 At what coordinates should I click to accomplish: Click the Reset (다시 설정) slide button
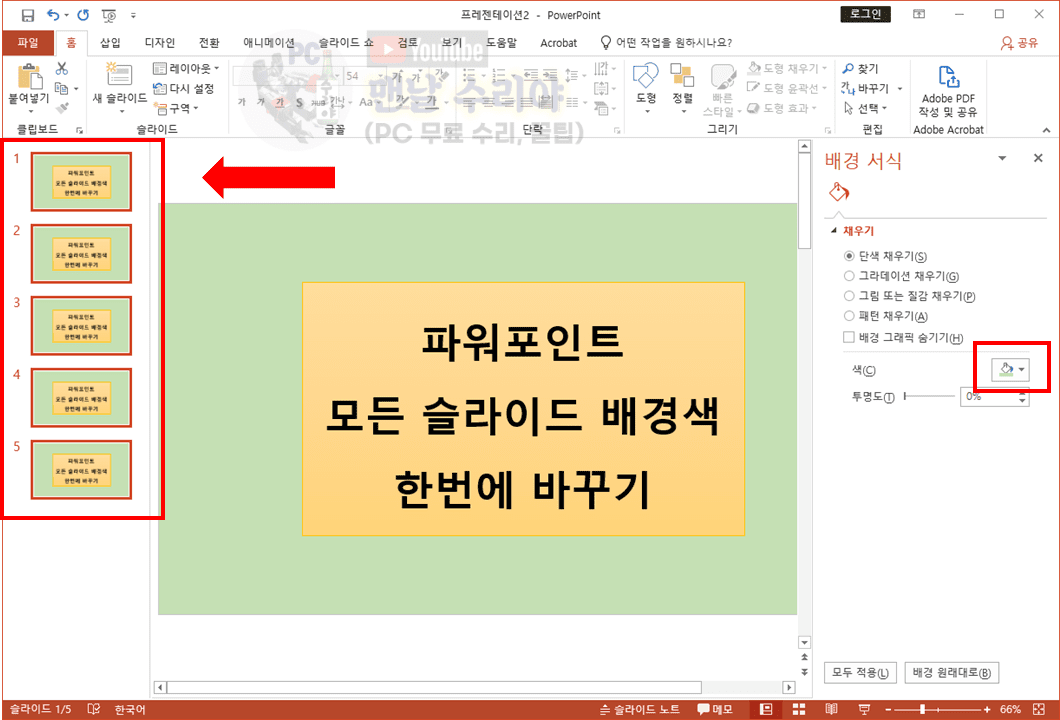click(x=184, y=89)
